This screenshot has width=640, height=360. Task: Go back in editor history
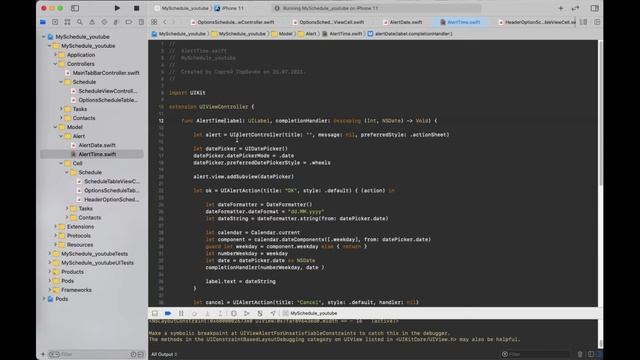165,22
